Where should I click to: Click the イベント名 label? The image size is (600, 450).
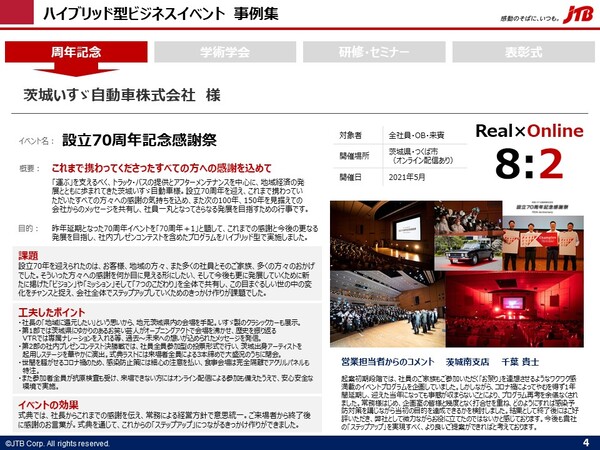pyautogui.click(x=36, y=141)
